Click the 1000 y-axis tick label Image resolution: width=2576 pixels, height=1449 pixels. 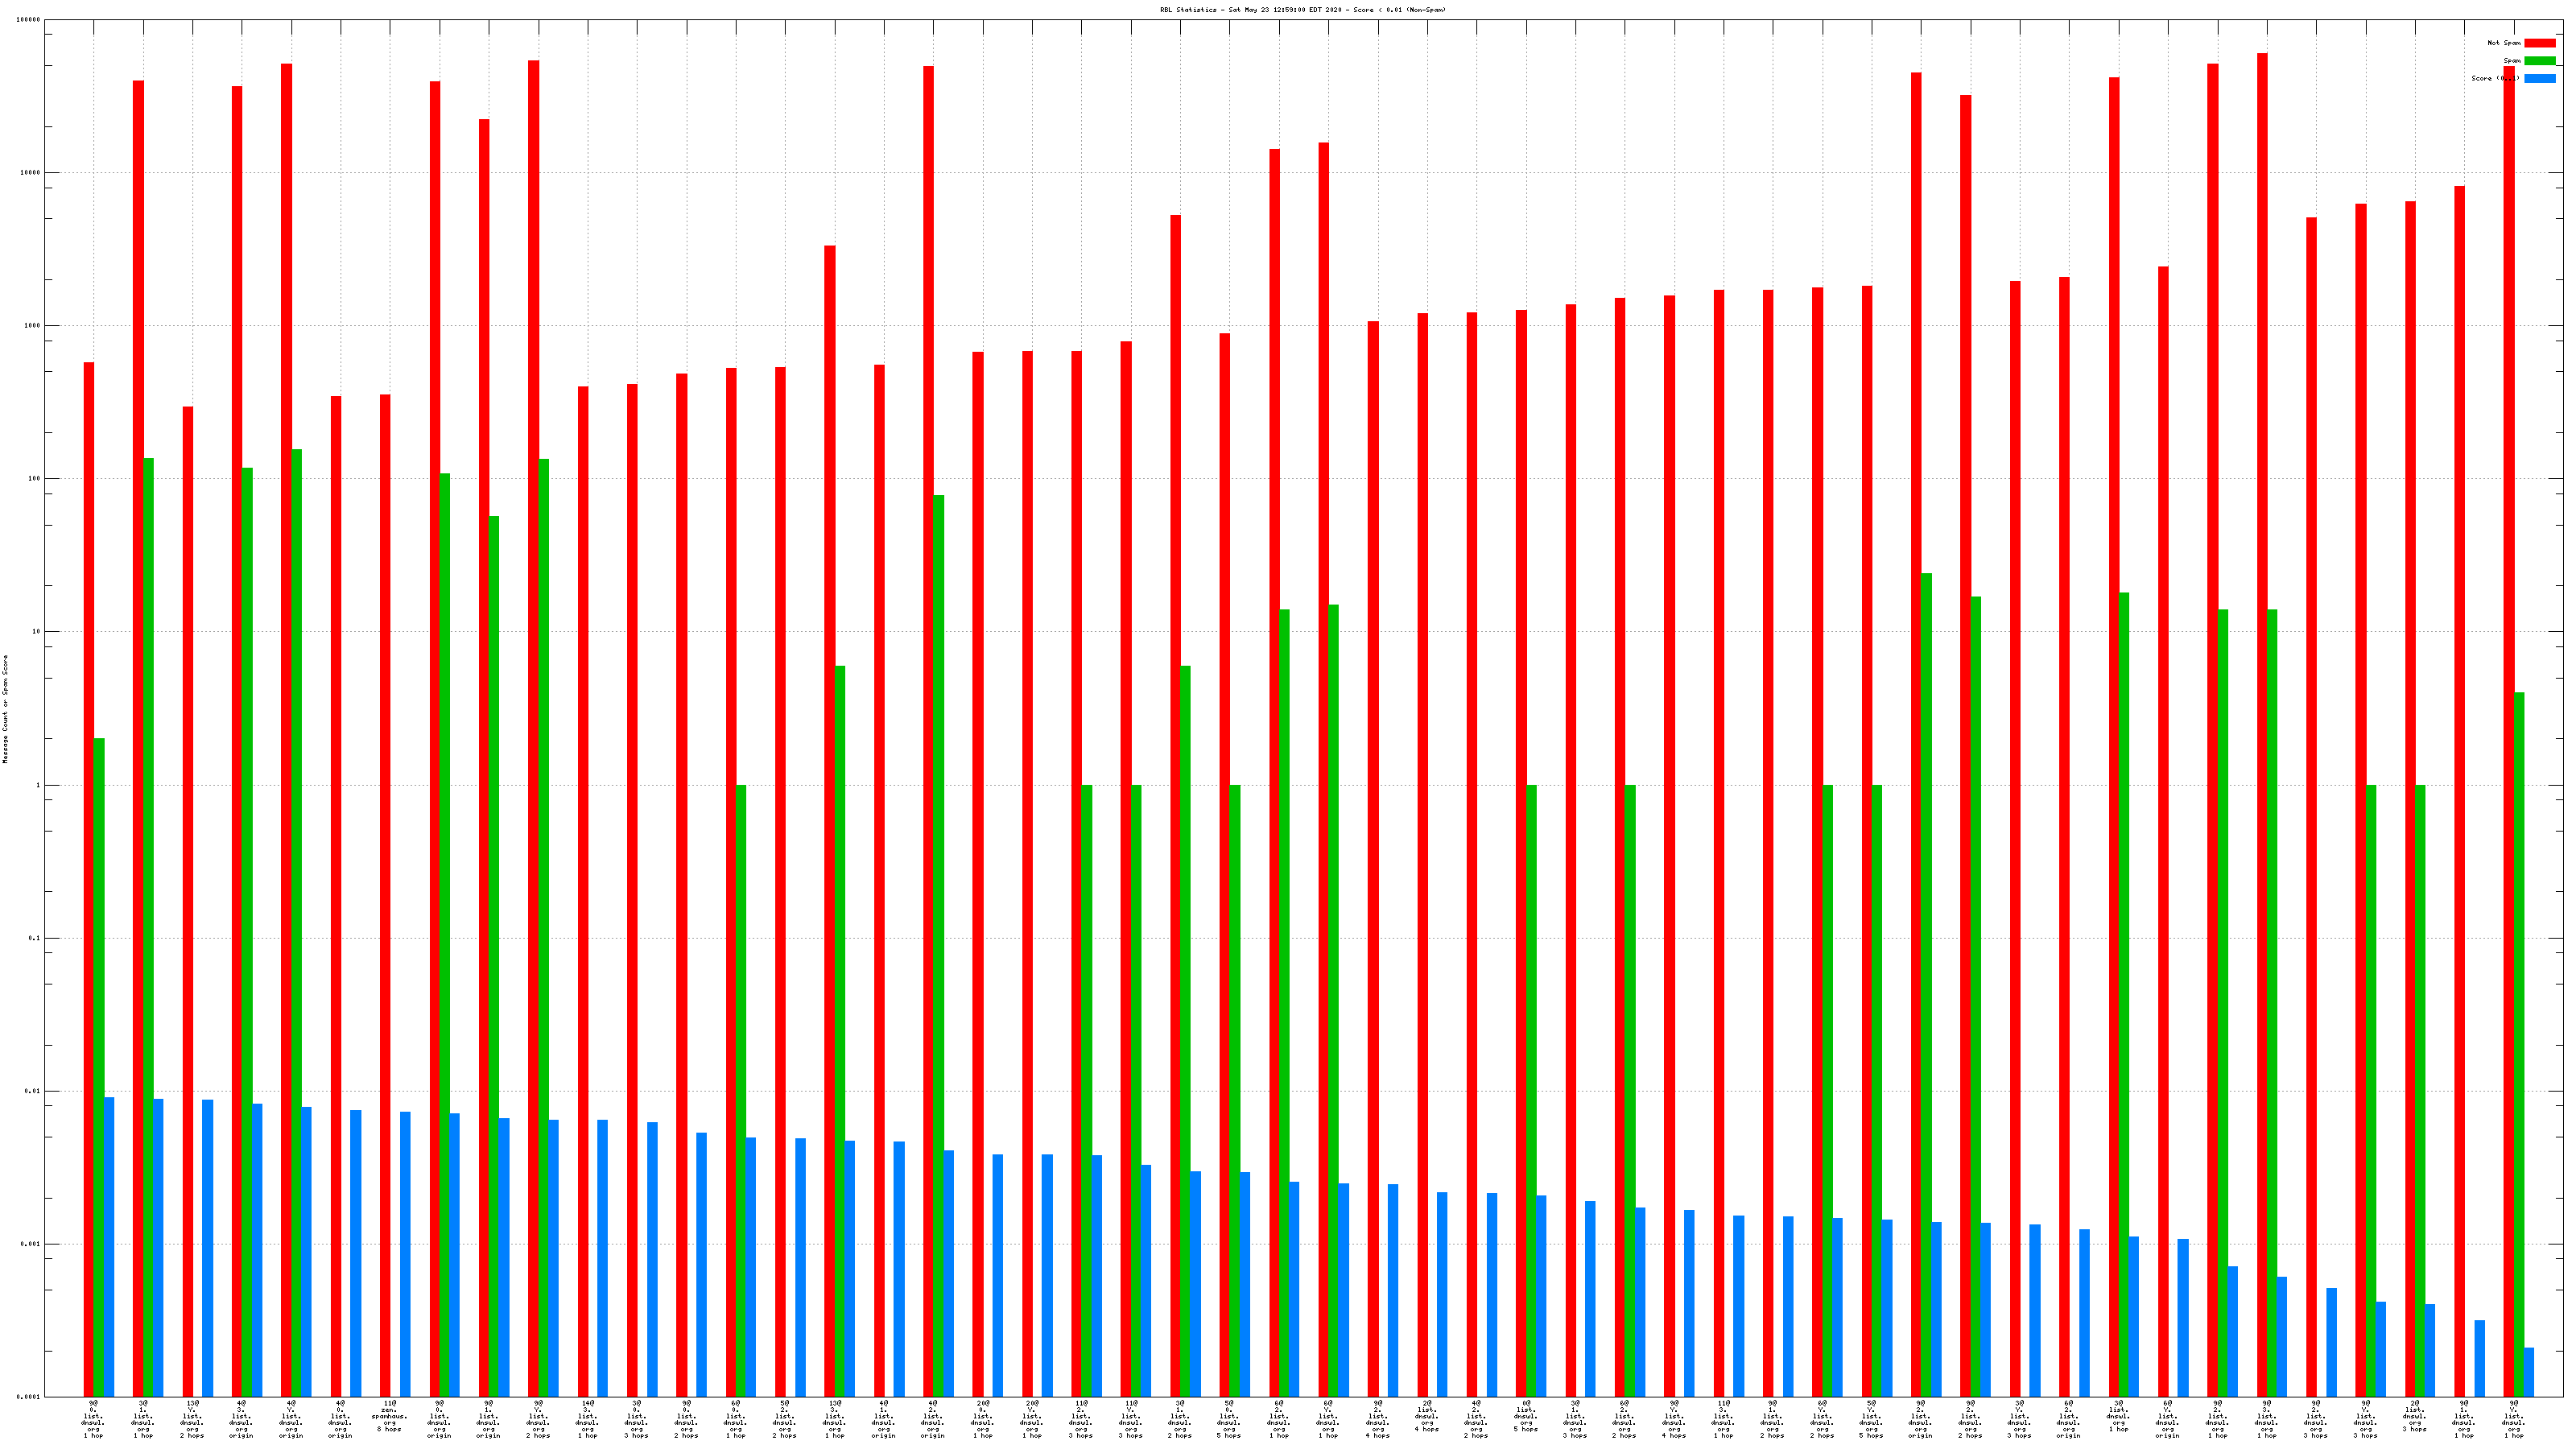coord(32,326)
